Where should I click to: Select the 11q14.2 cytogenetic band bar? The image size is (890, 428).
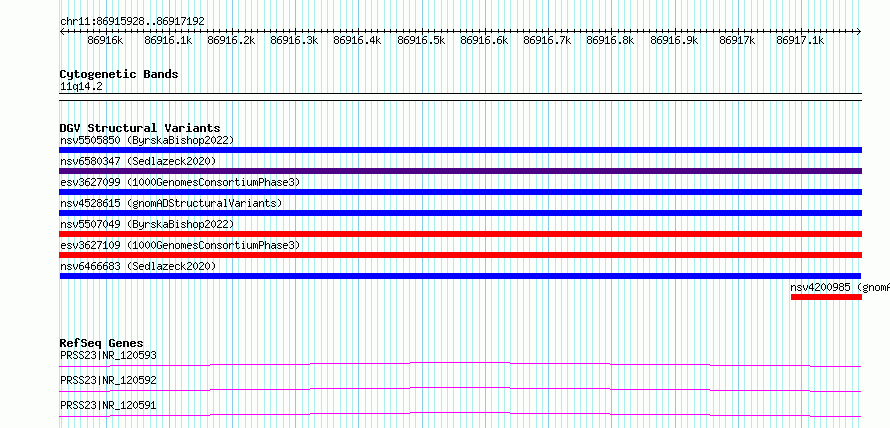point(460,97)
